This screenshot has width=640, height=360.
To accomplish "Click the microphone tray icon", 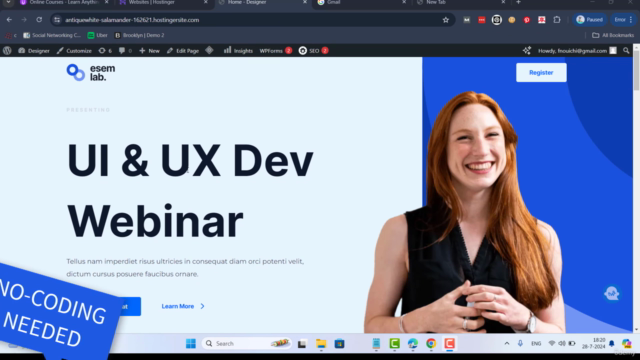I will [x=520, y=344].
